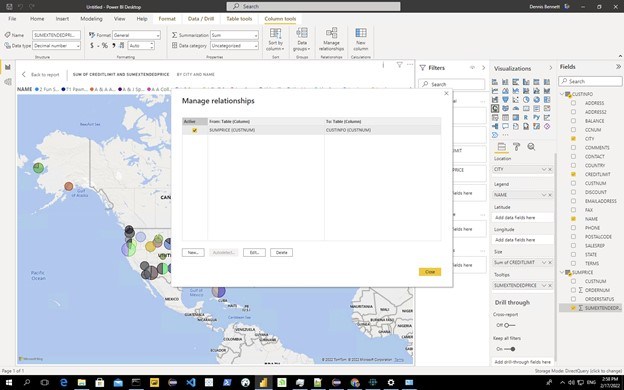The image size is (624, 390).
Task: Check the ADDRESS field checkbox
Action: [573, 103]
